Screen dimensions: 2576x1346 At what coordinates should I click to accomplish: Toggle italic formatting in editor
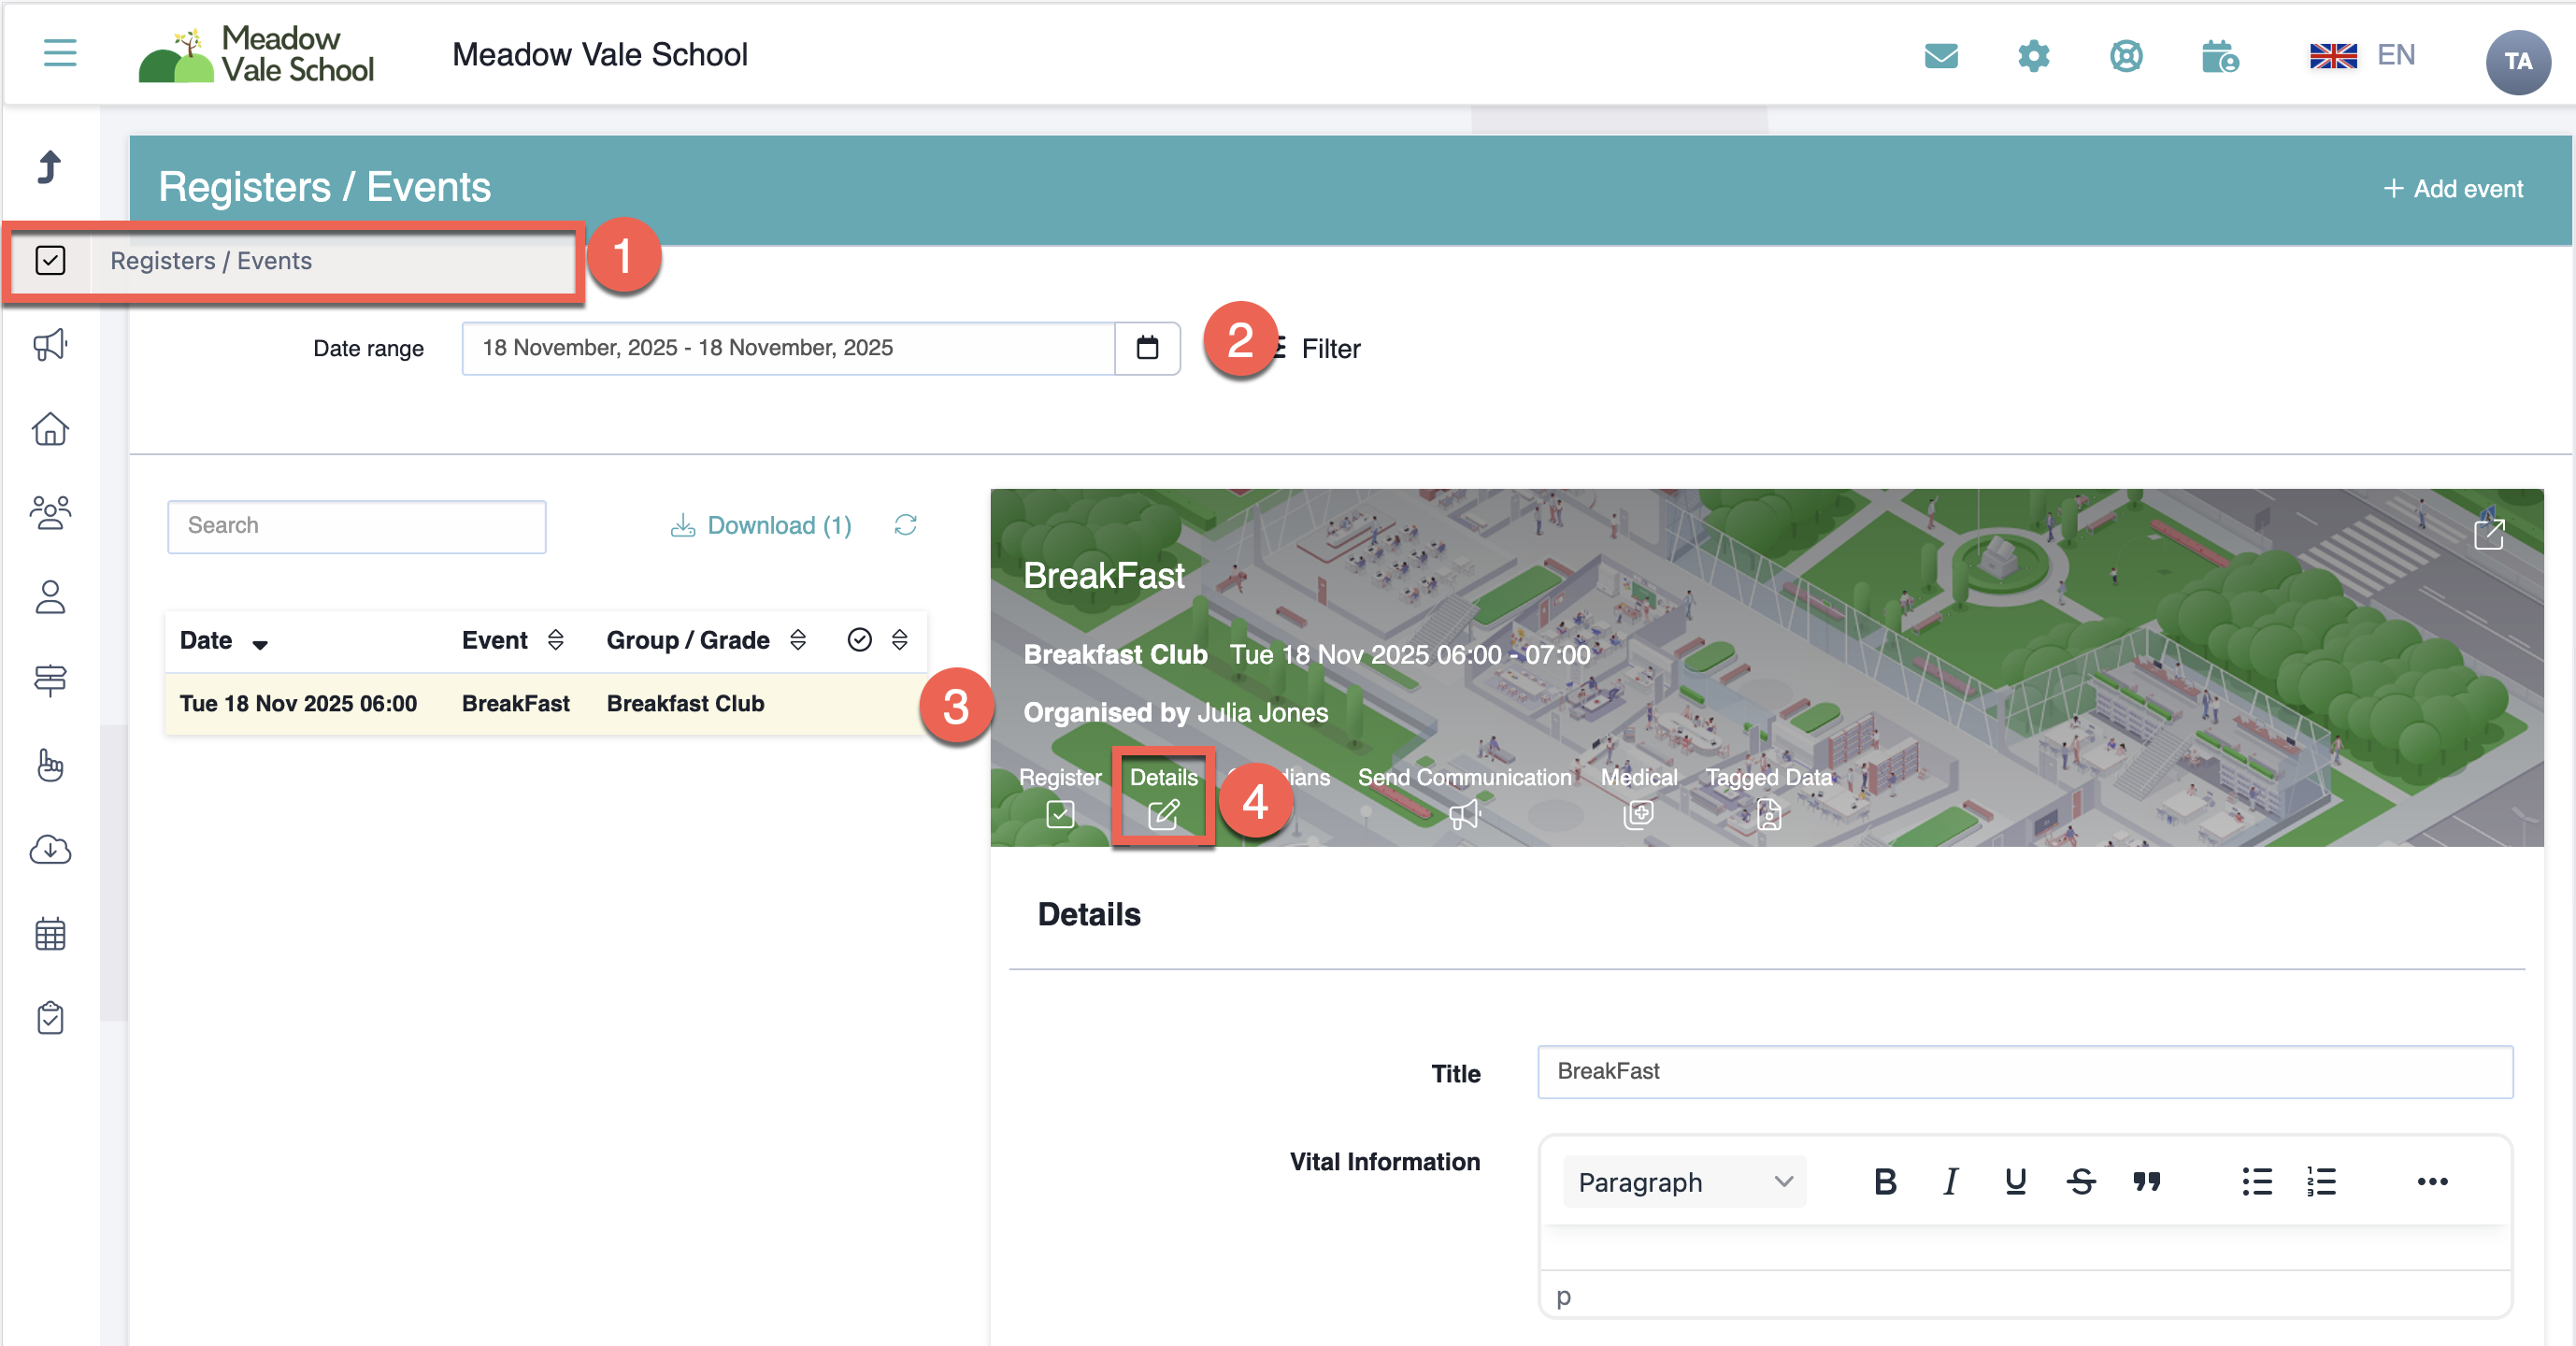pyautogui.click(x=1950, y=1182)
